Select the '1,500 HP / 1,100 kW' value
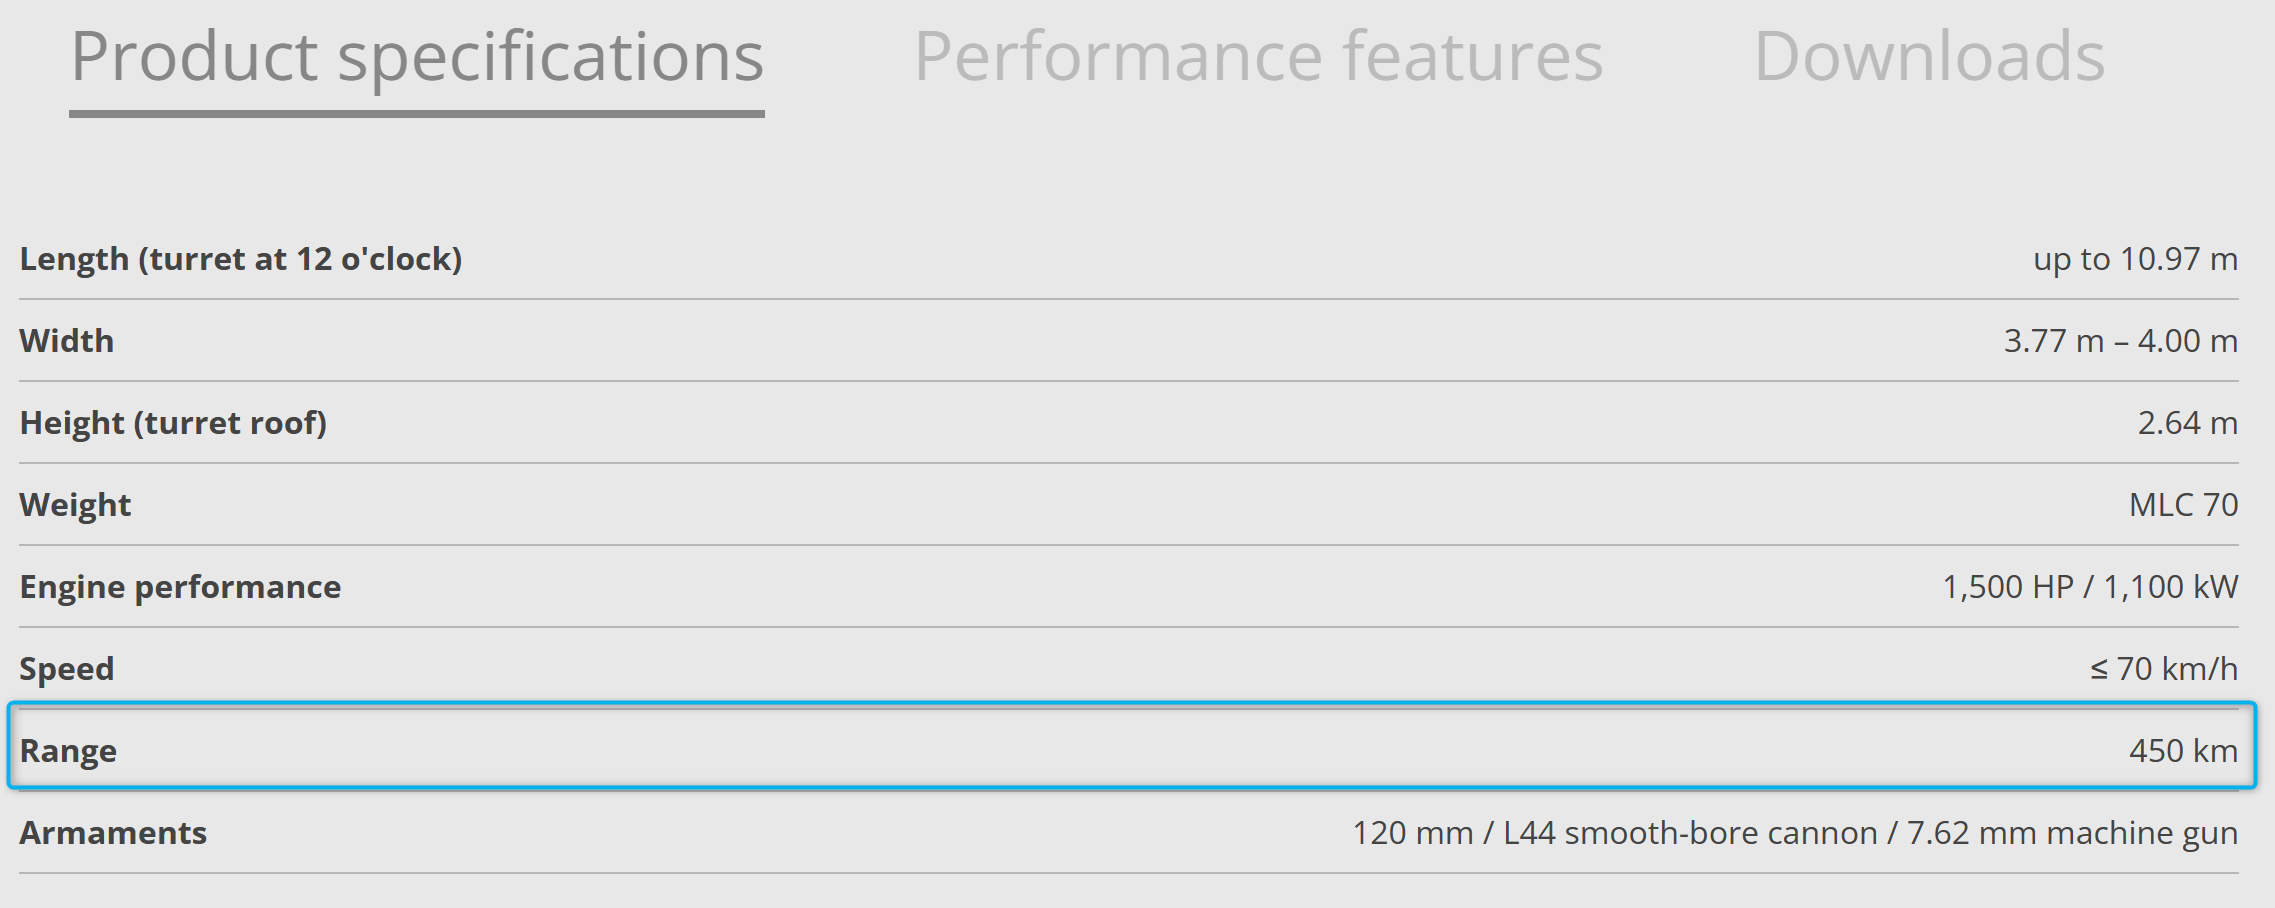This screenshot has width=2275, height=908. tap(2089, 587)
